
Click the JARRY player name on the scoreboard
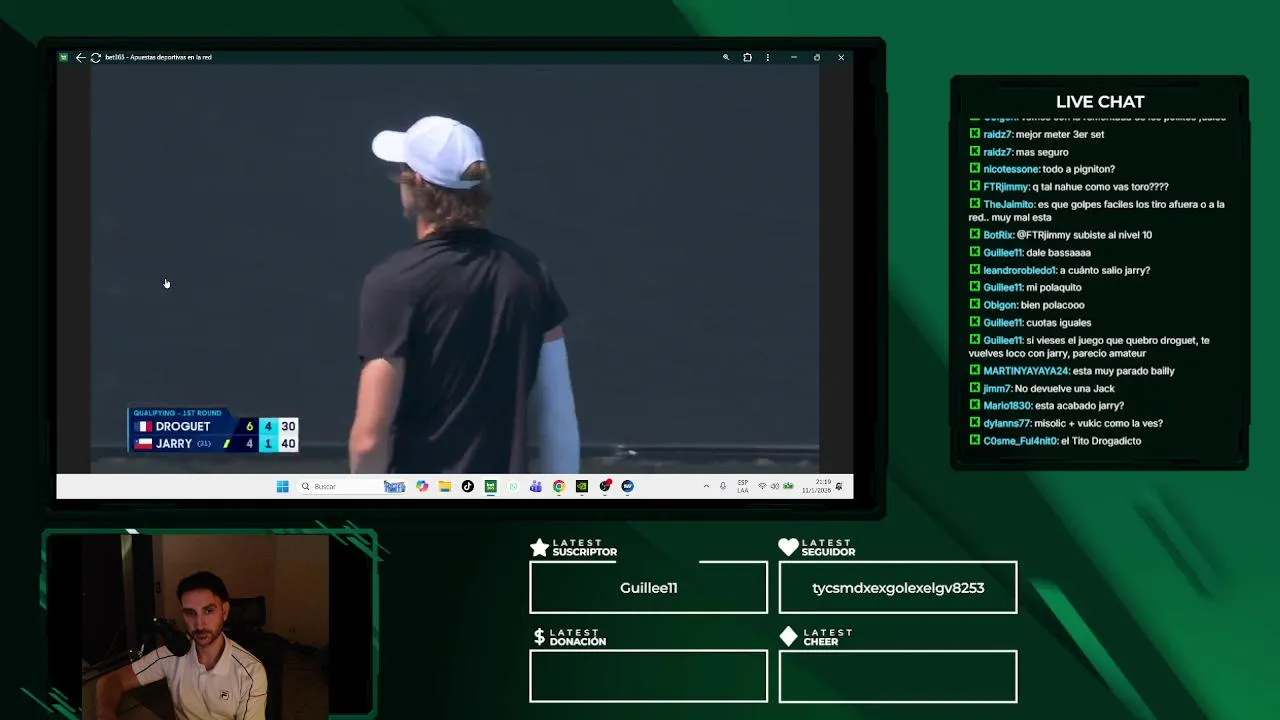[174, 443]
